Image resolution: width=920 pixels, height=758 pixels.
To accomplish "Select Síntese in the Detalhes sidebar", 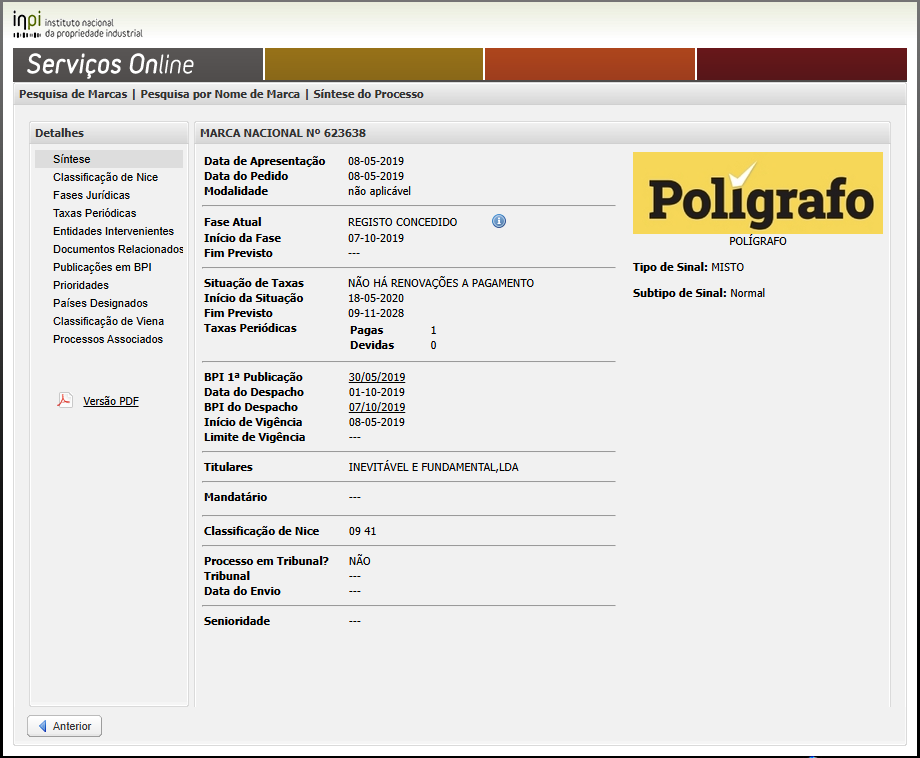I will click(x=72, y=159).
